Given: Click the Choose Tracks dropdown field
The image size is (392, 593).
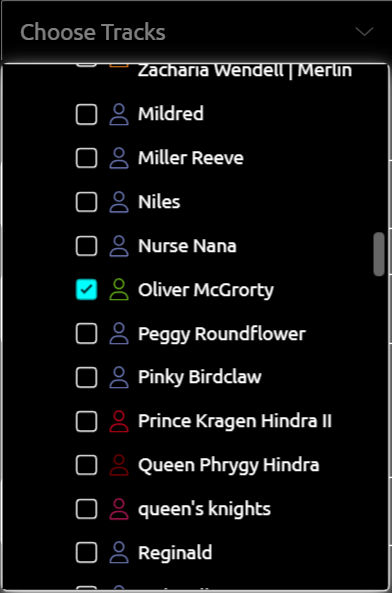Looking at the screenshot, I should pyautogui.click(x=196, y=32).
